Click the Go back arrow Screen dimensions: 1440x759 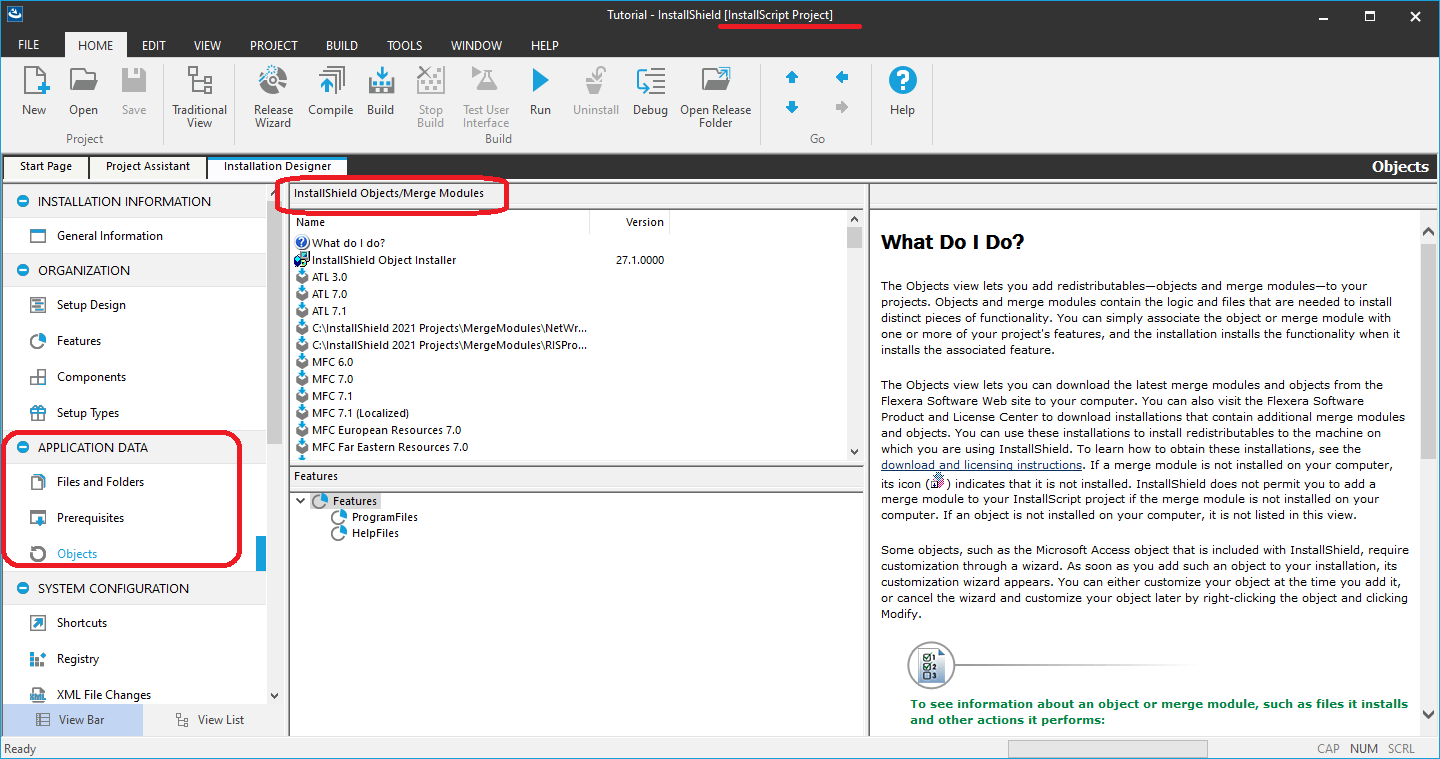842,77
